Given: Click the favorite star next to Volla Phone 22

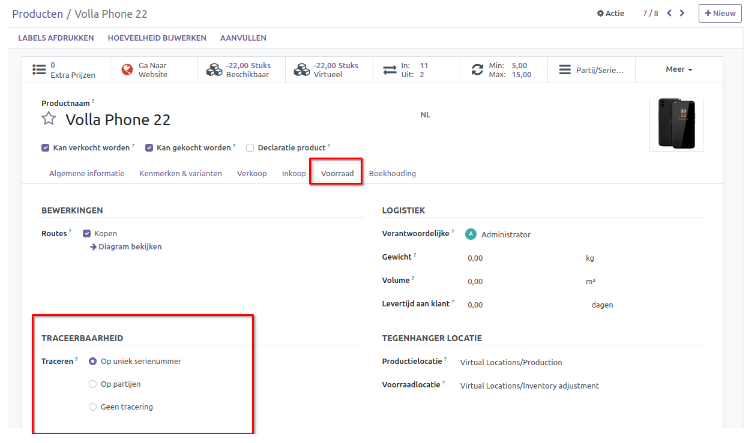Looking at the screenshot, I should 48,120.
